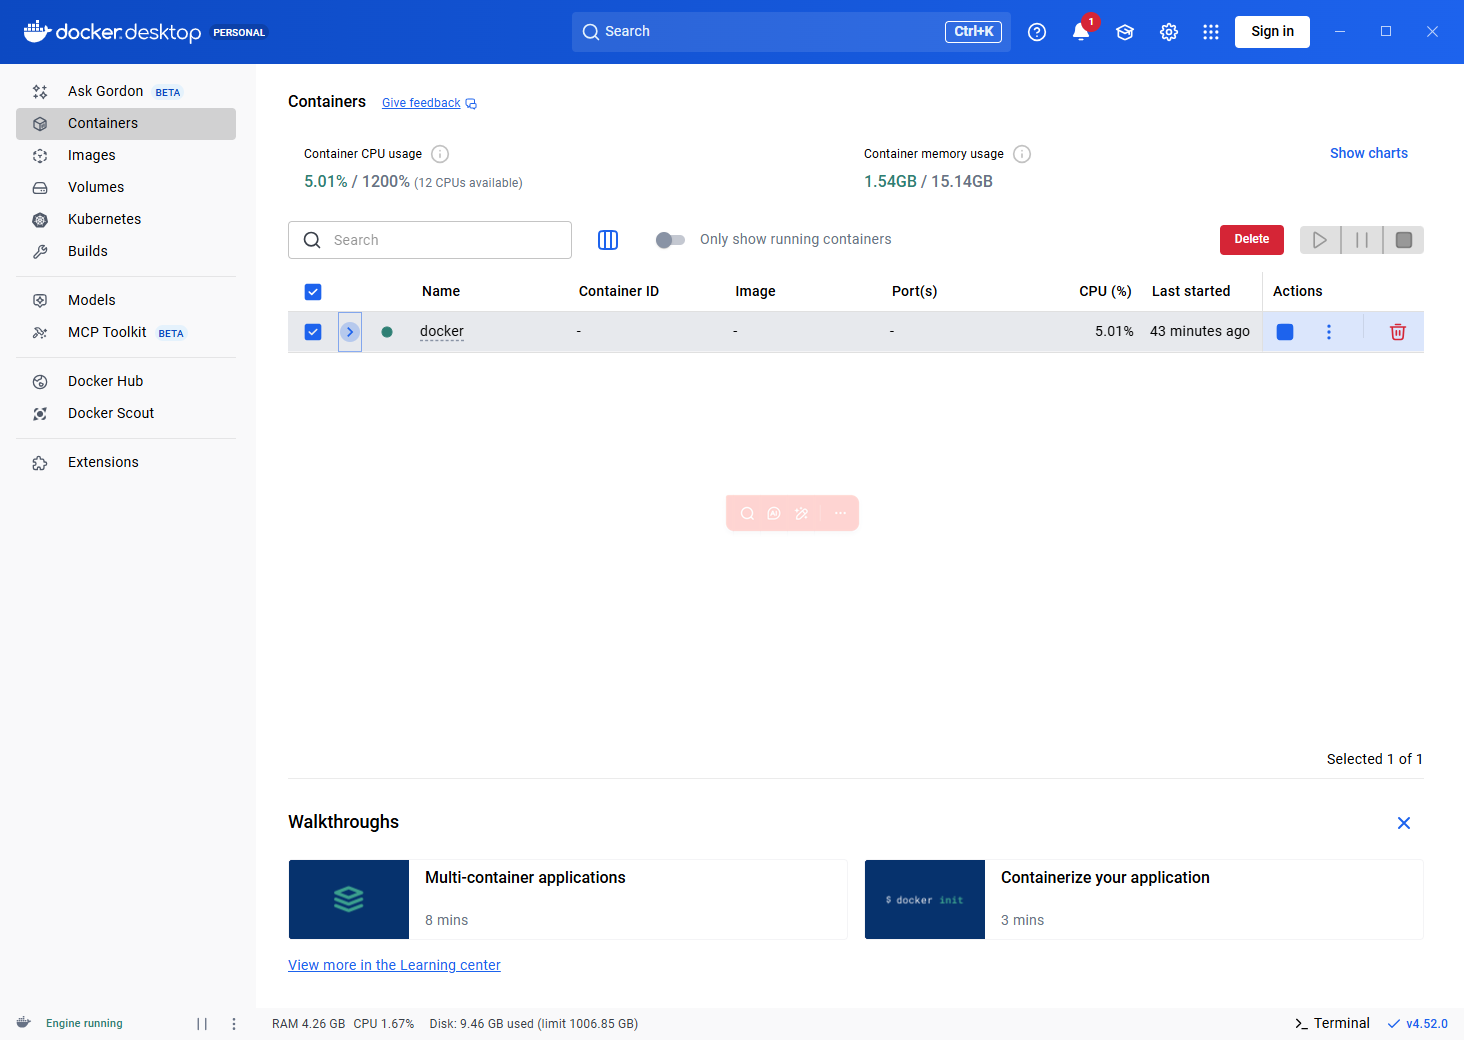Open the Learning center cap icon
Image resolution: width=1464 pixels, height=1040 pixels.
point(1125,32)
